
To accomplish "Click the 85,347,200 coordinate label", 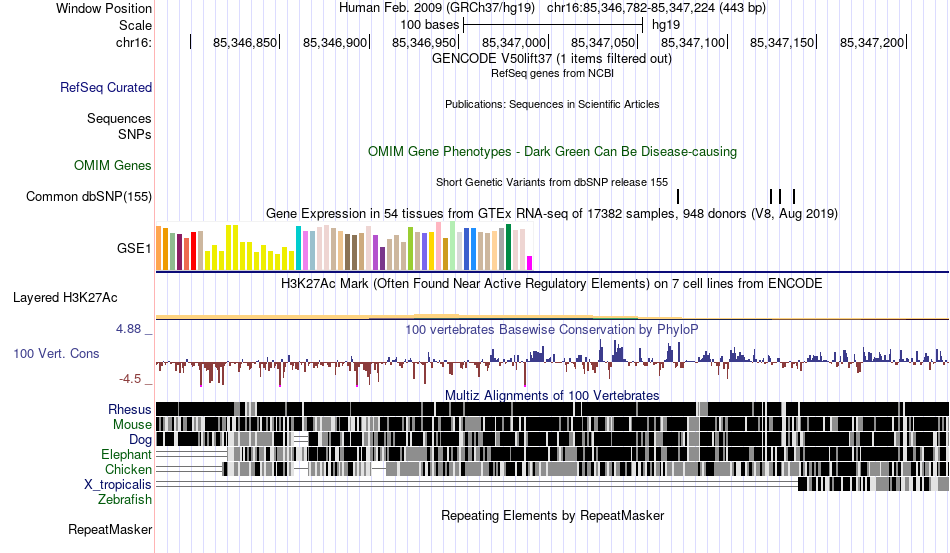I will [x=872, y=42].
